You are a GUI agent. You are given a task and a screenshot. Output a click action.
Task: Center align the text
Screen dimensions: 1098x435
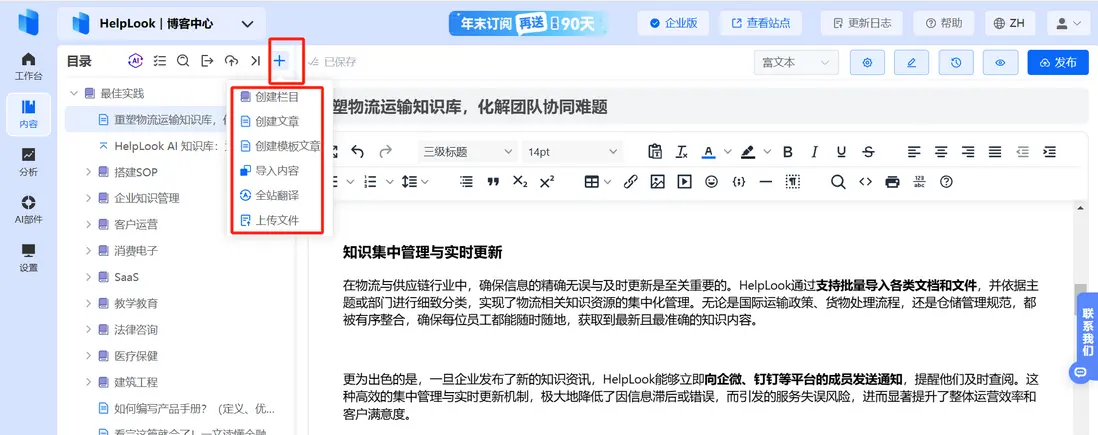tap(941, 151)
